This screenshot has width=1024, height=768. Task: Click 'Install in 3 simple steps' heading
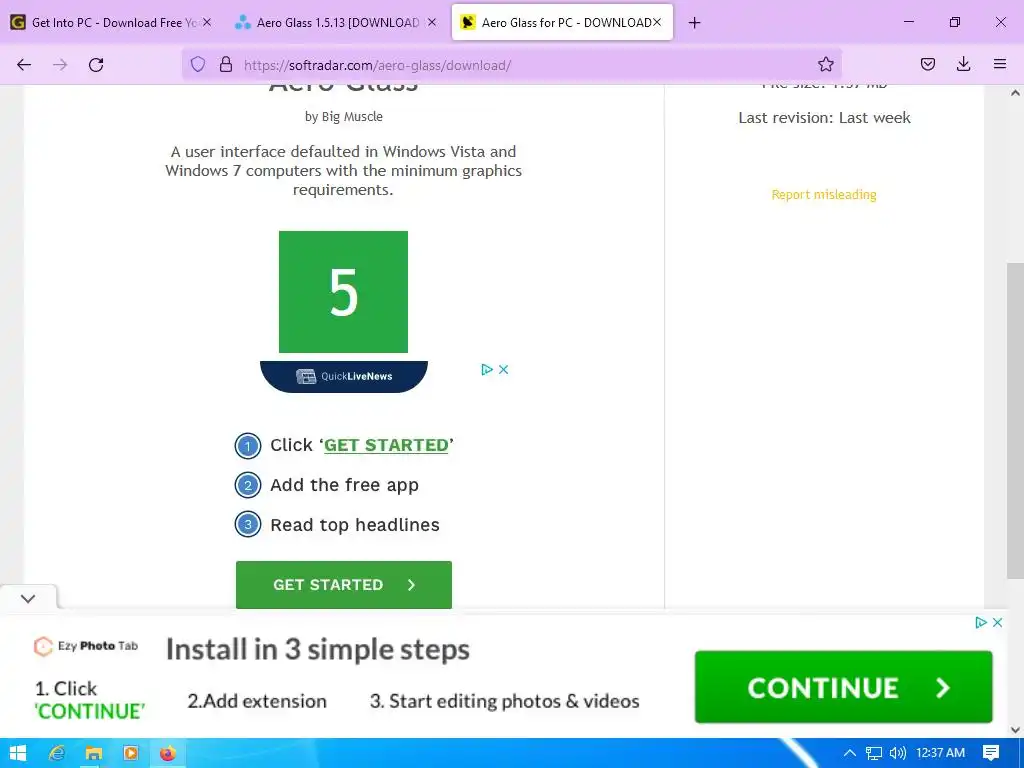click(x=318, y=650)
